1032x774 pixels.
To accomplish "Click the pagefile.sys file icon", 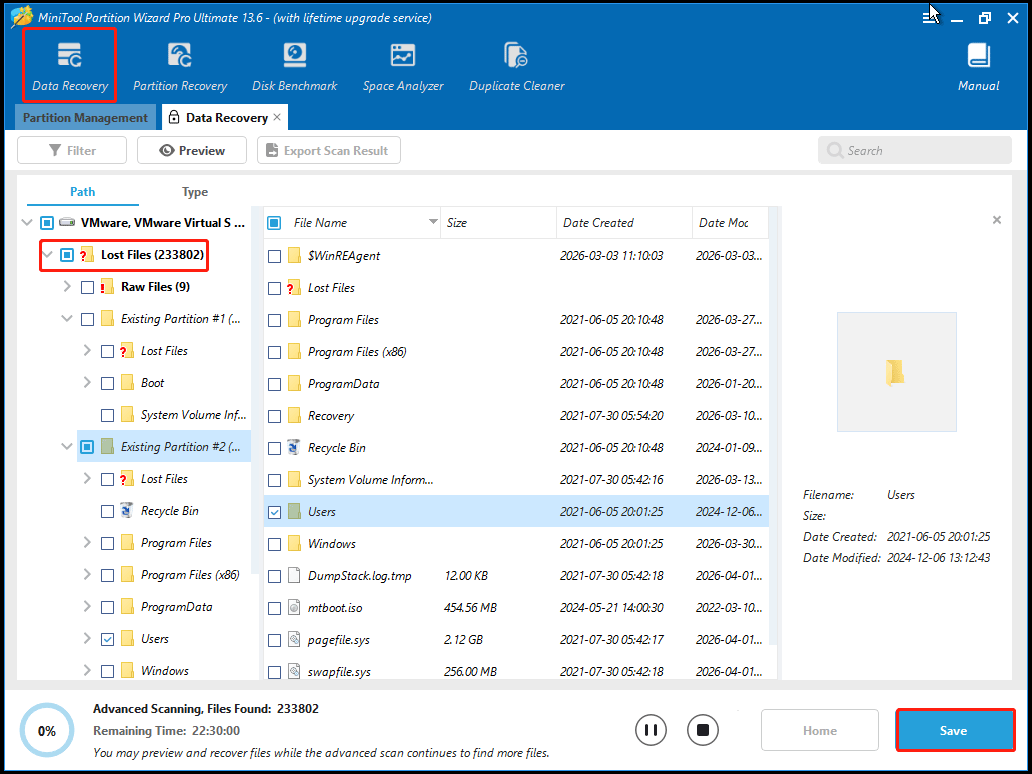I will (294, 640).
